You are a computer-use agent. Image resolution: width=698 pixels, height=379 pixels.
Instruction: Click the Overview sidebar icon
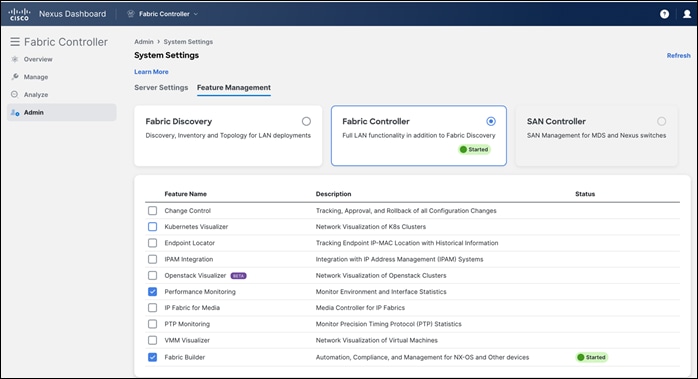[15, 59]
